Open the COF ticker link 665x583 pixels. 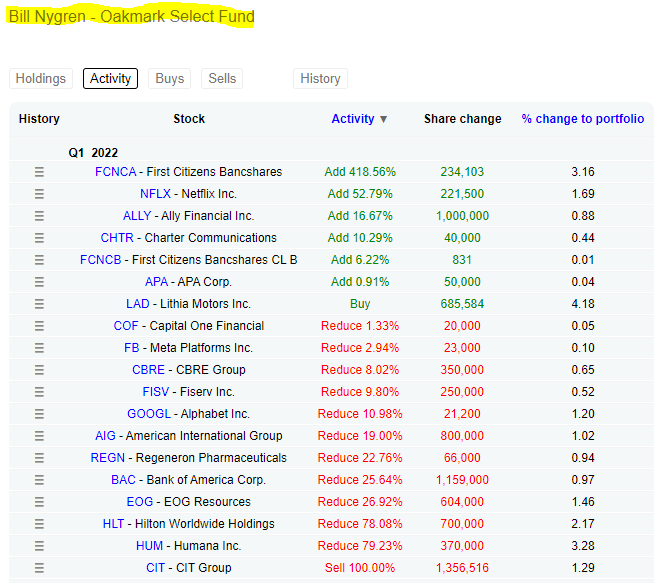coord(126,326)
